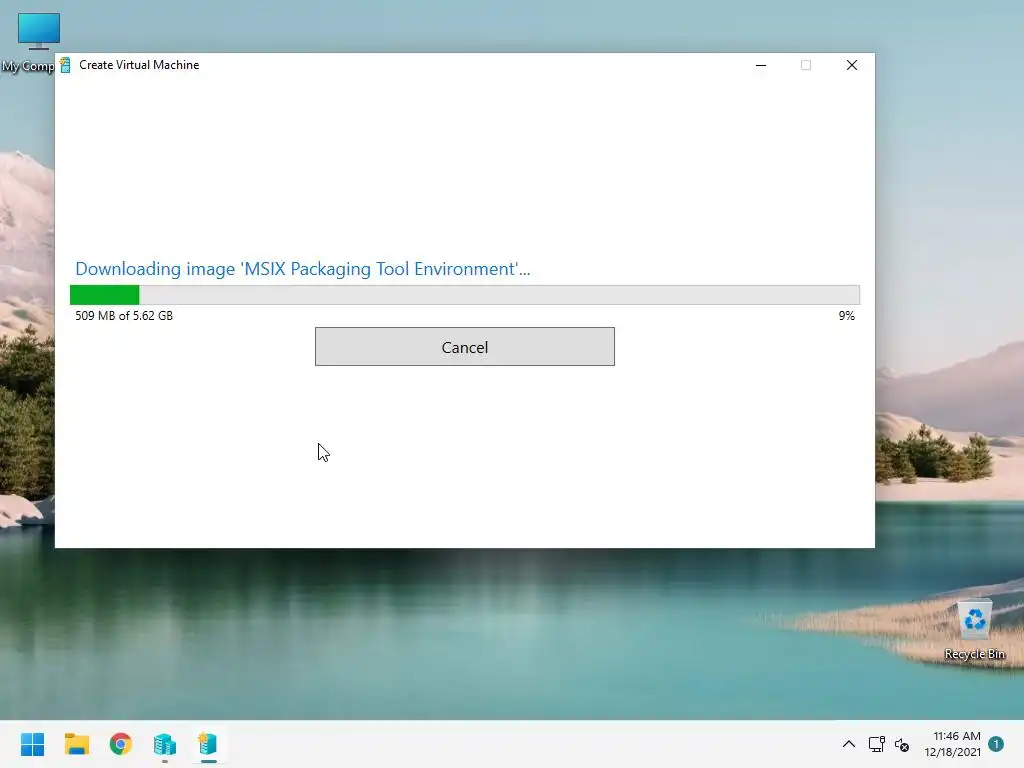Click the muted volume tray icon

[902, 744]
